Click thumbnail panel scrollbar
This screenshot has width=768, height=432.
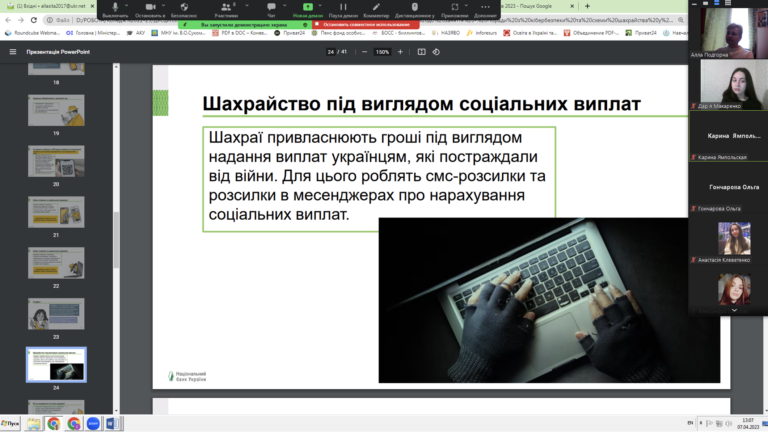pyautogui.click(x=116, y=240)
